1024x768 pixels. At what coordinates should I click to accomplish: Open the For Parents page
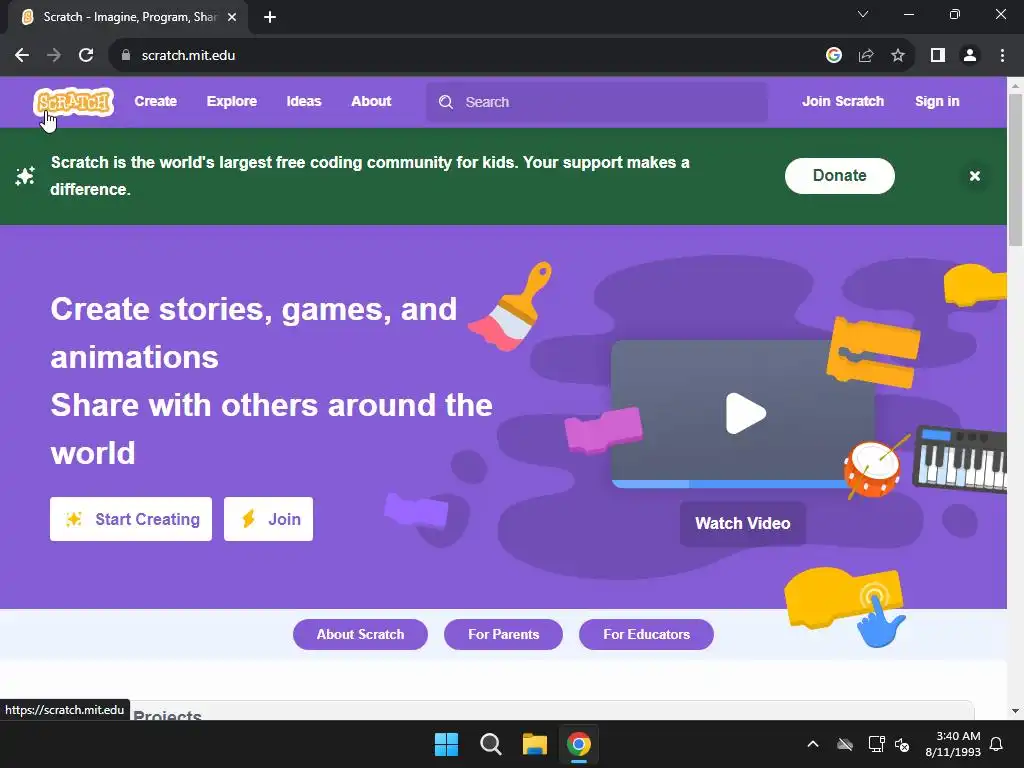(x=504, y=634)
